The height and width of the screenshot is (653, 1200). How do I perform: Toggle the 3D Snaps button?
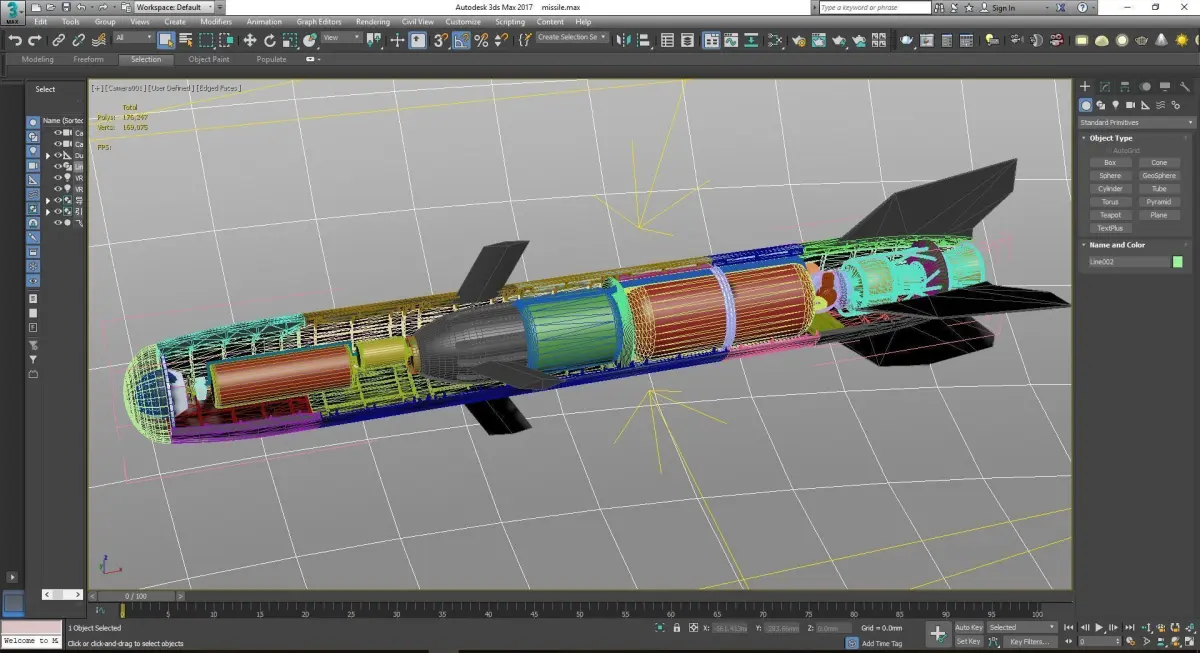[x=440, y=40]
